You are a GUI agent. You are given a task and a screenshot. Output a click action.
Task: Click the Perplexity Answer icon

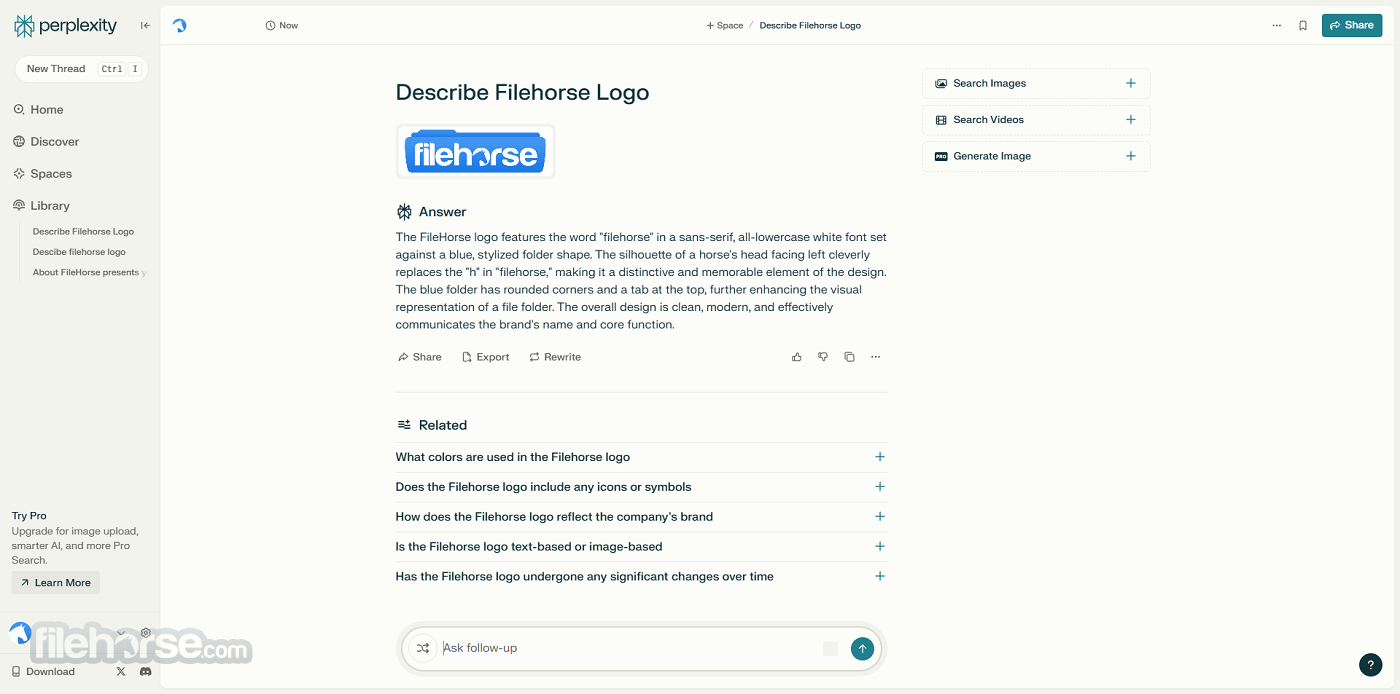pos(404,212)
